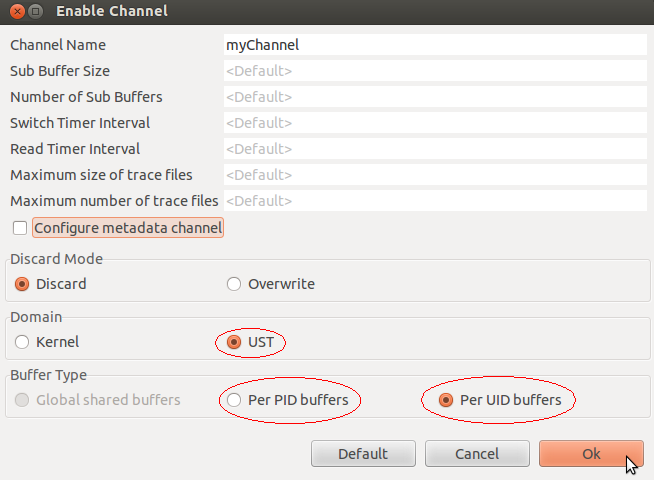
Task: Click the Maximum number of trace files field
Action: 435,201
